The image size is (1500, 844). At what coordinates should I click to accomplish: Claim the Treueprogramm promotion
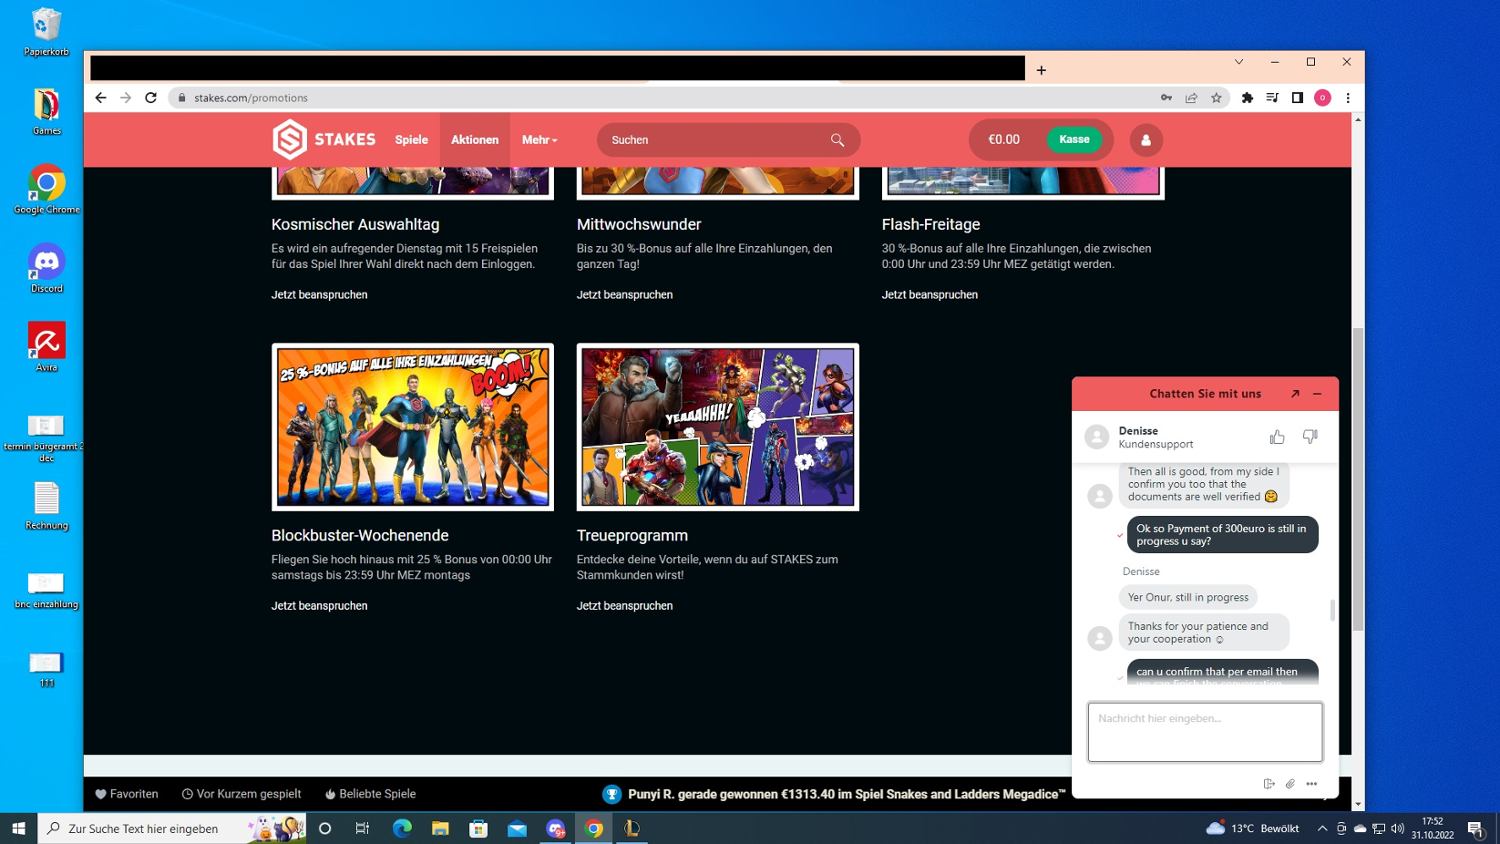624,606
